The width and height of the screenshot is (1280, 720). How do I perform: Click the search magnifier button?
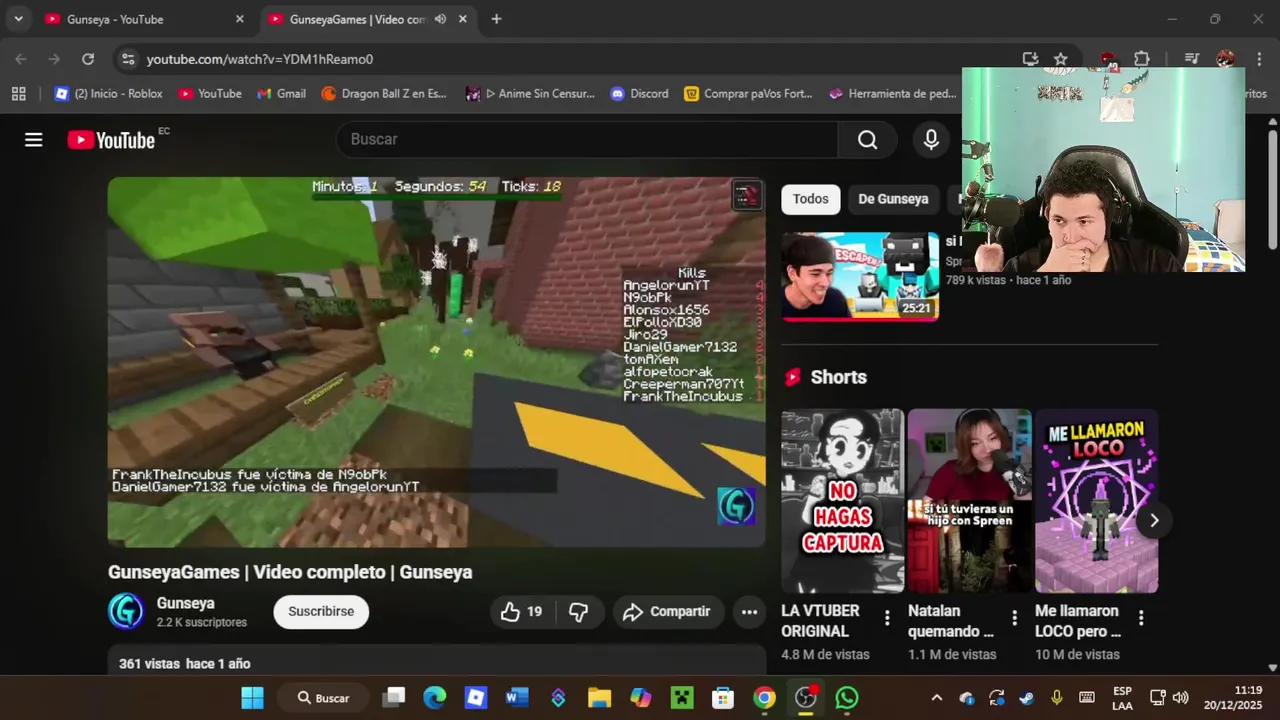pyautogui.click(x=867, y=140)
